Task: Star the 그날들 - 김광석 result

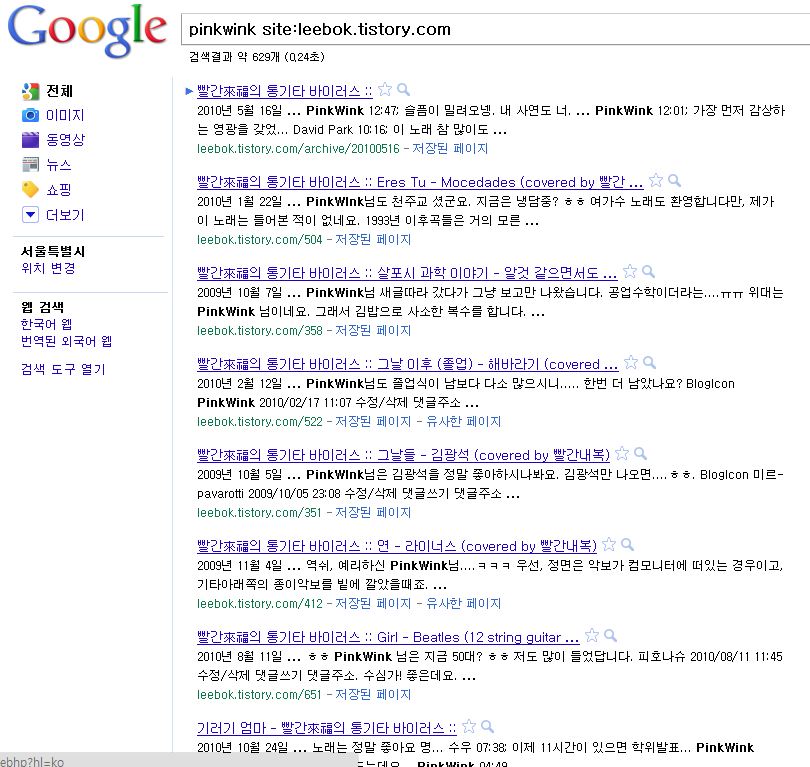Action: 622,453
